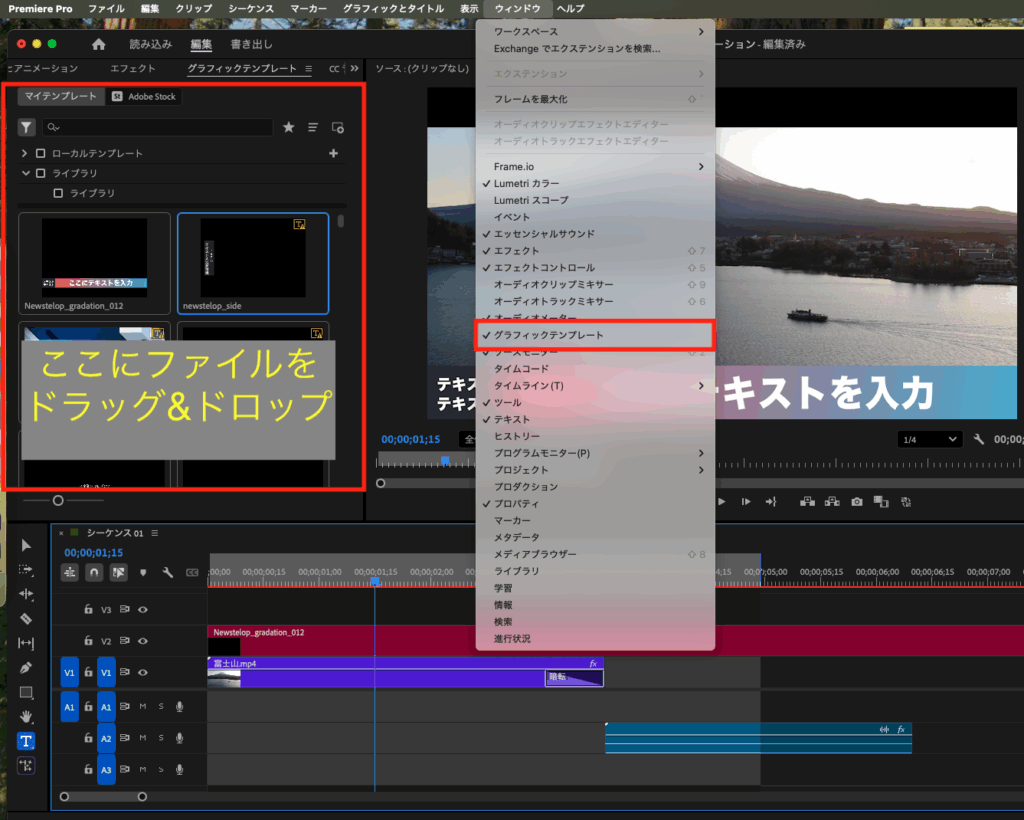Click the Track Select Forward tool
This screenshot has width=1024, height=820.
click(x=26, y=570)
